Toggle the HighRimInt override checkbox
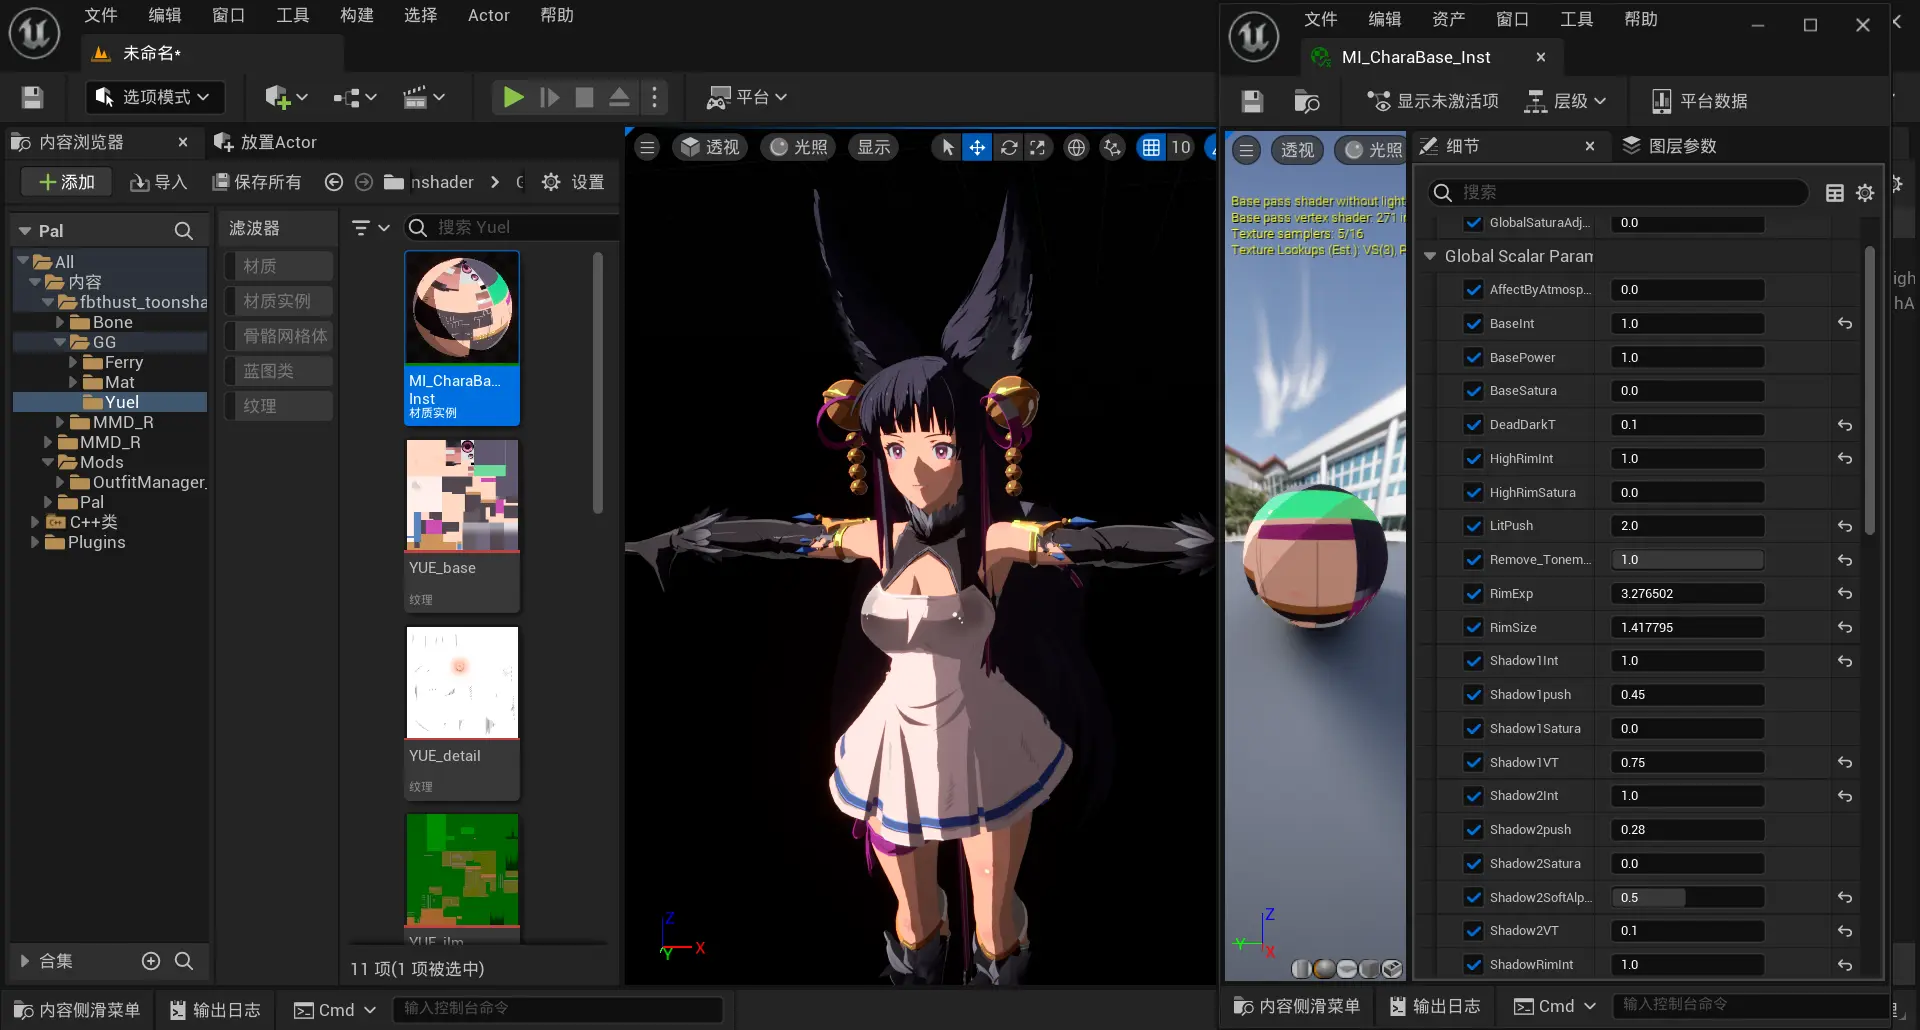The height and width of the screenshot is (1030, 1920). (x=1473, y=459)
